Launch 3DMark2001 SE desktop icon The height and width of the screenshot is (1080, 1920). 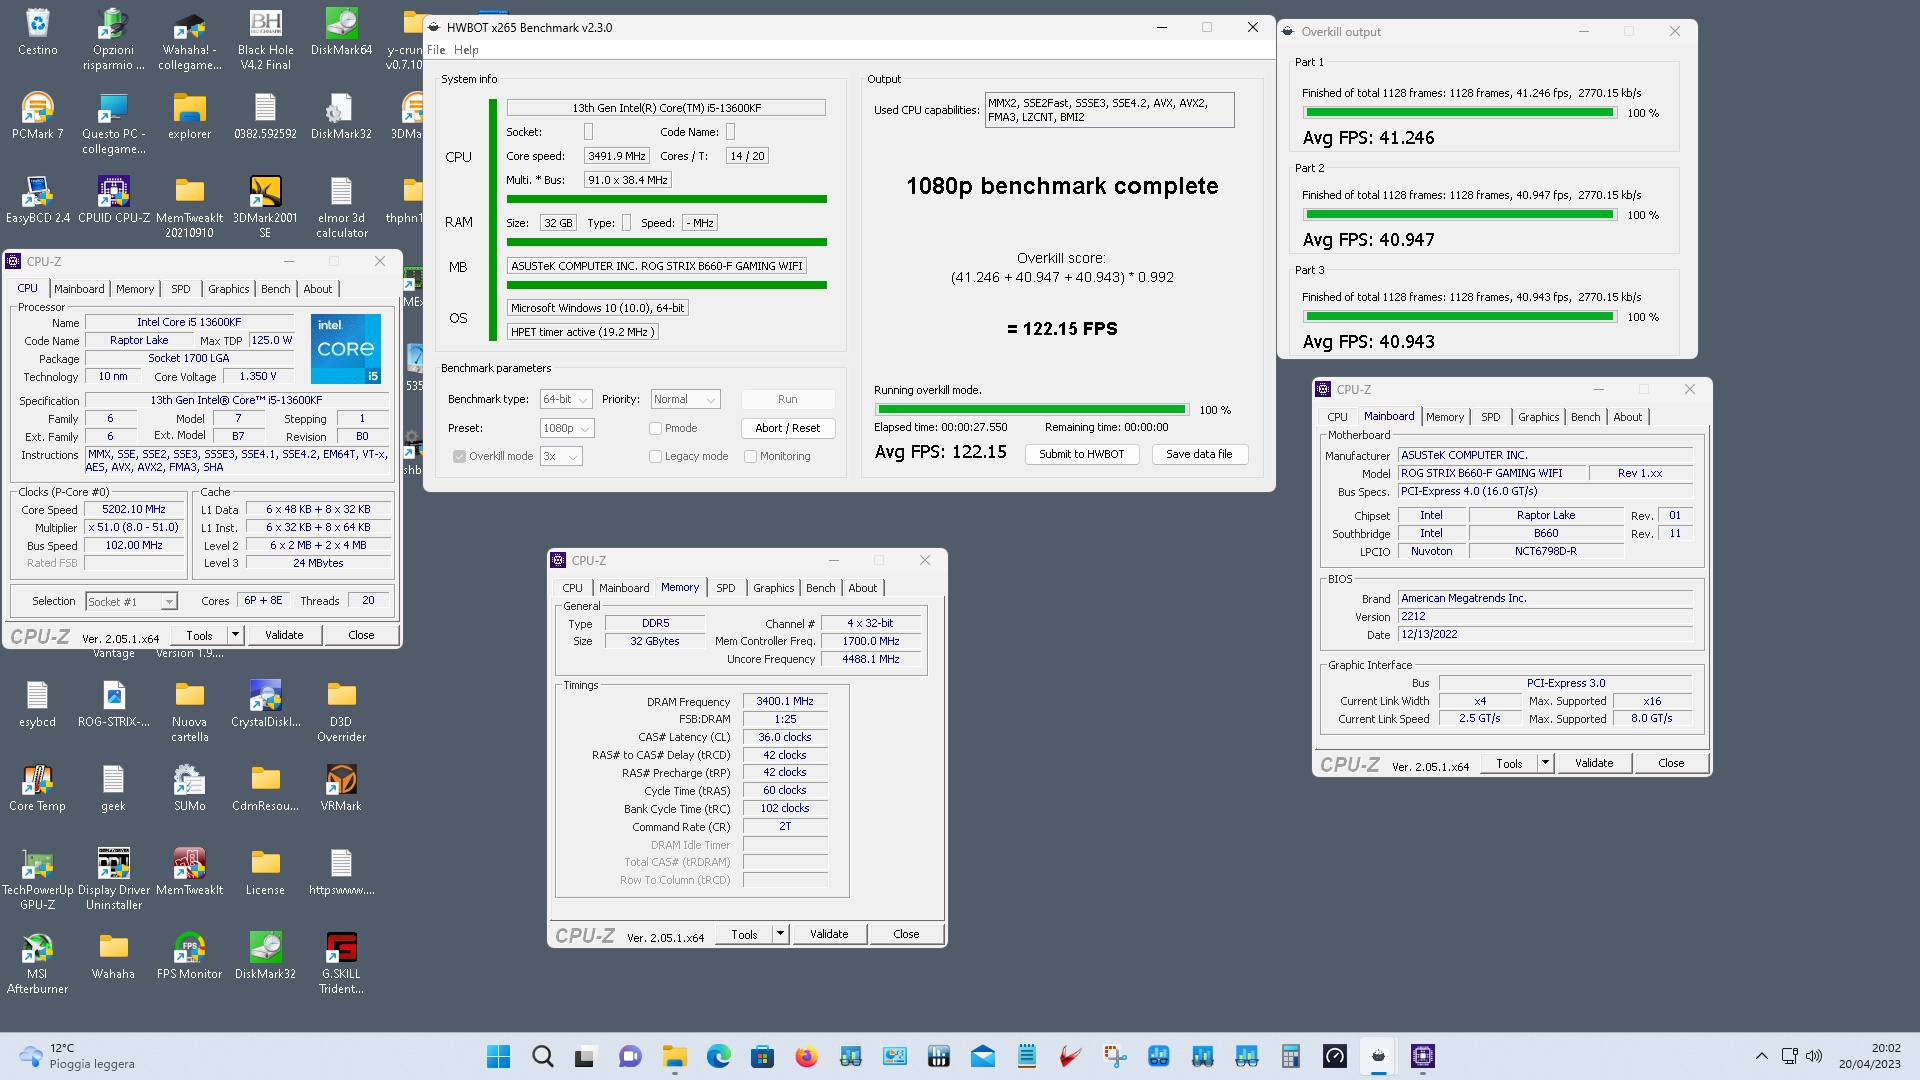click(265, 208)
